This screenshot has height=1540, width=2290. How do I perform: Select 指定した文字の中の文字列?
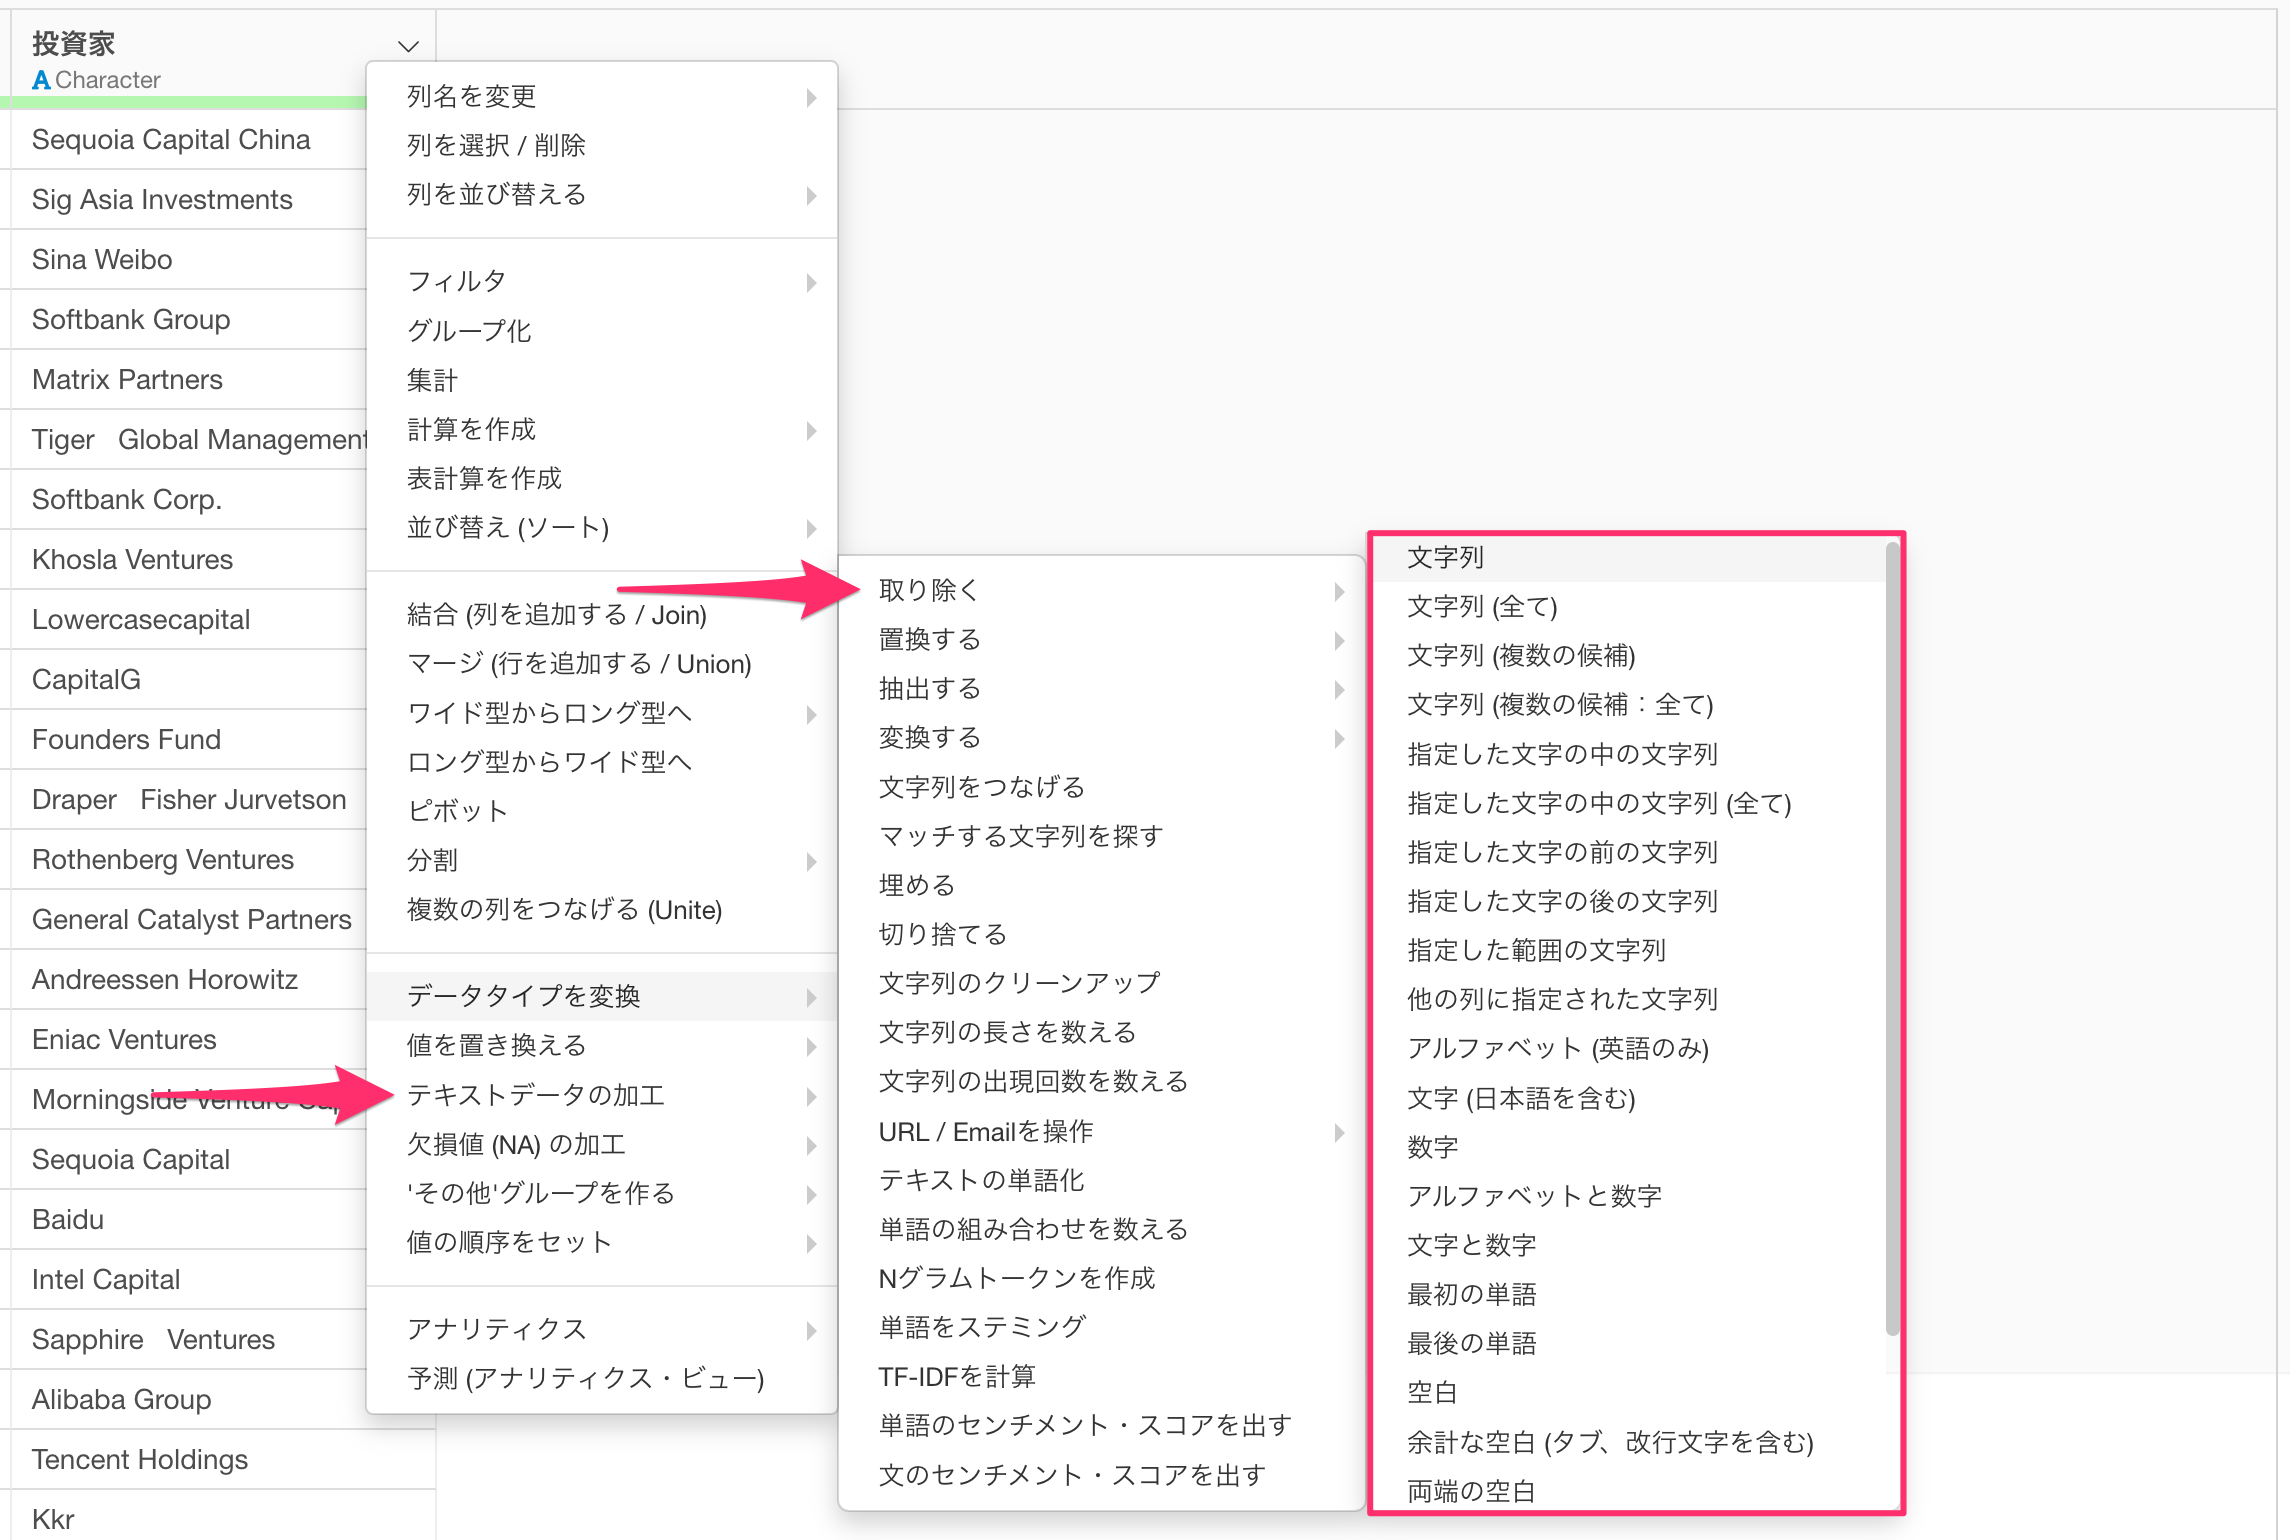(x=1630, y=754)
